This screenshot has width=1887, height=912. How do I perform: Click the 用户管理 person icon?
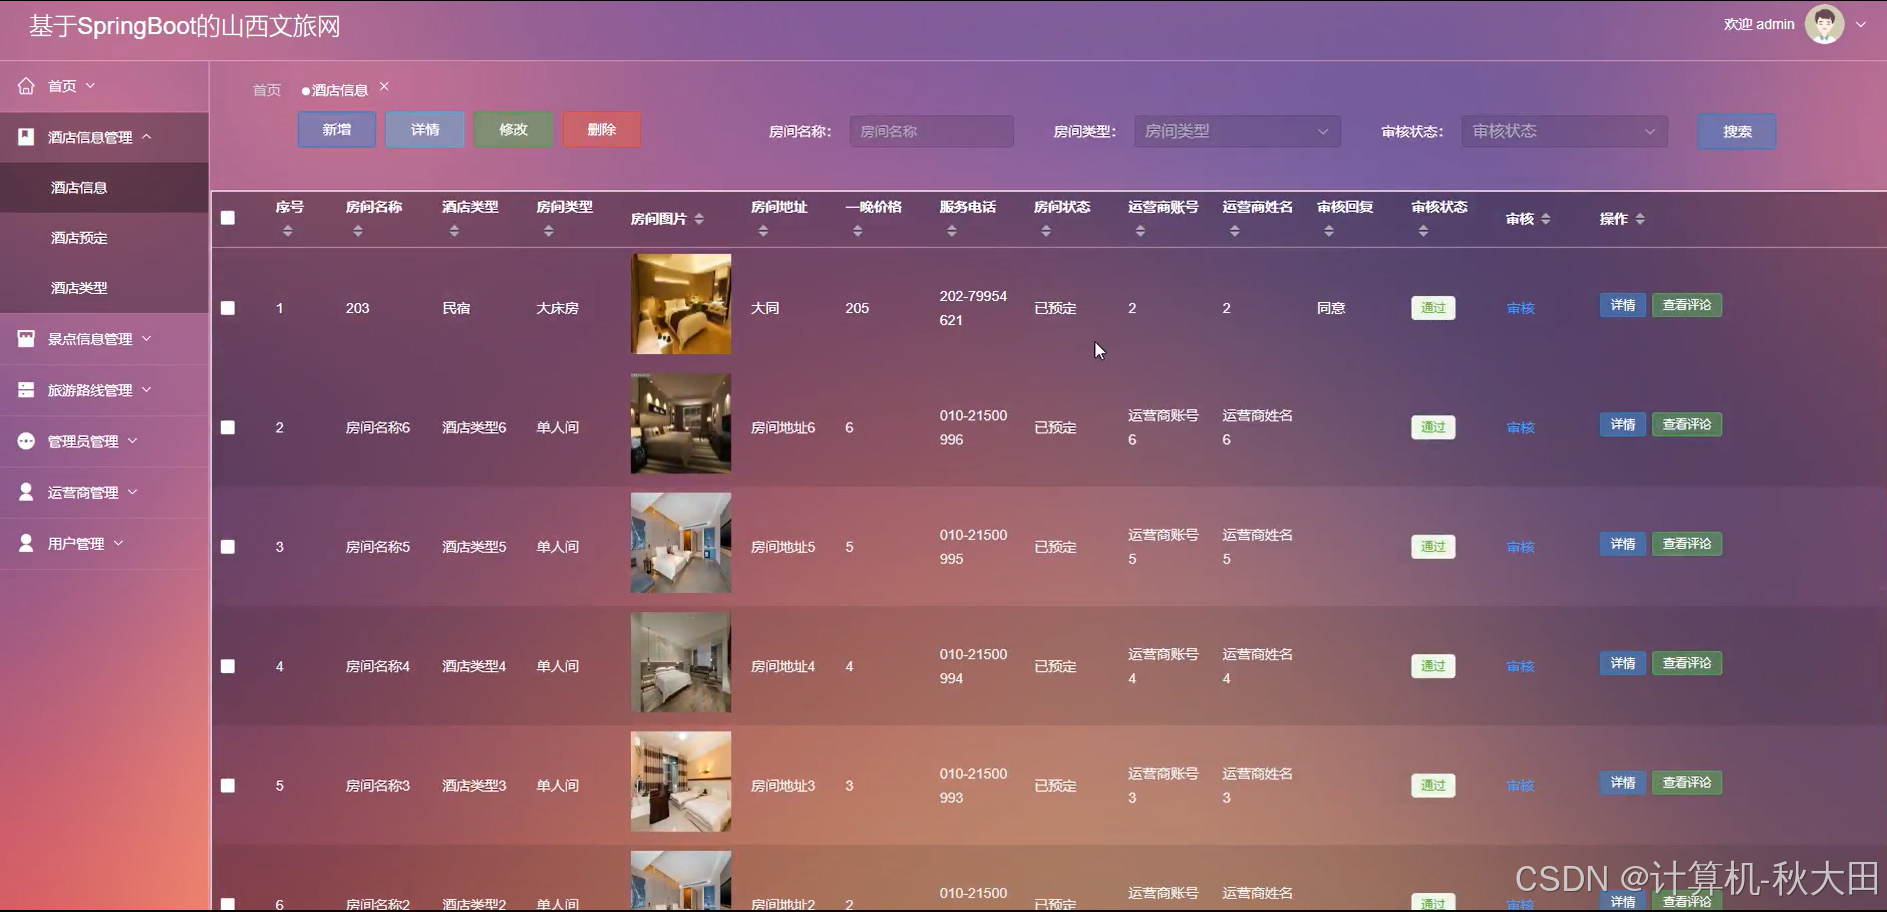click(26, 543)
